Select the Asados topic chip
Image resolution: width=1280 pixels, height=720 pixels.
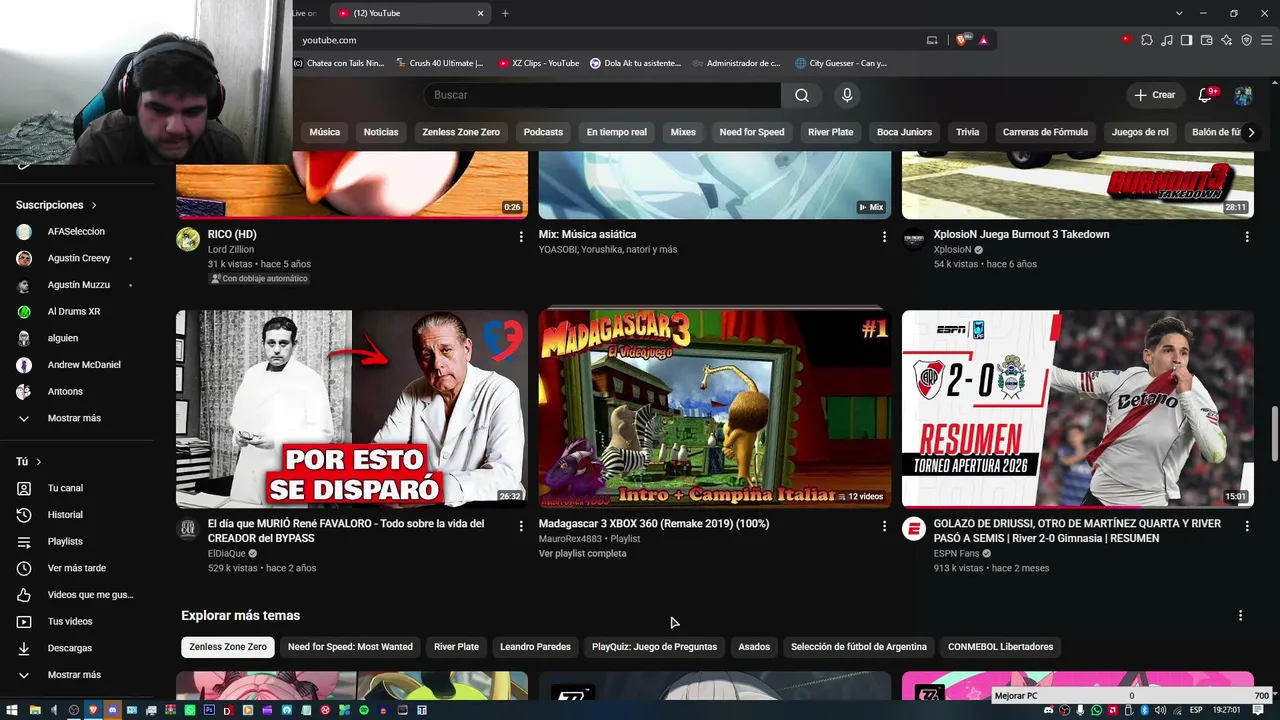click(754, 647)
